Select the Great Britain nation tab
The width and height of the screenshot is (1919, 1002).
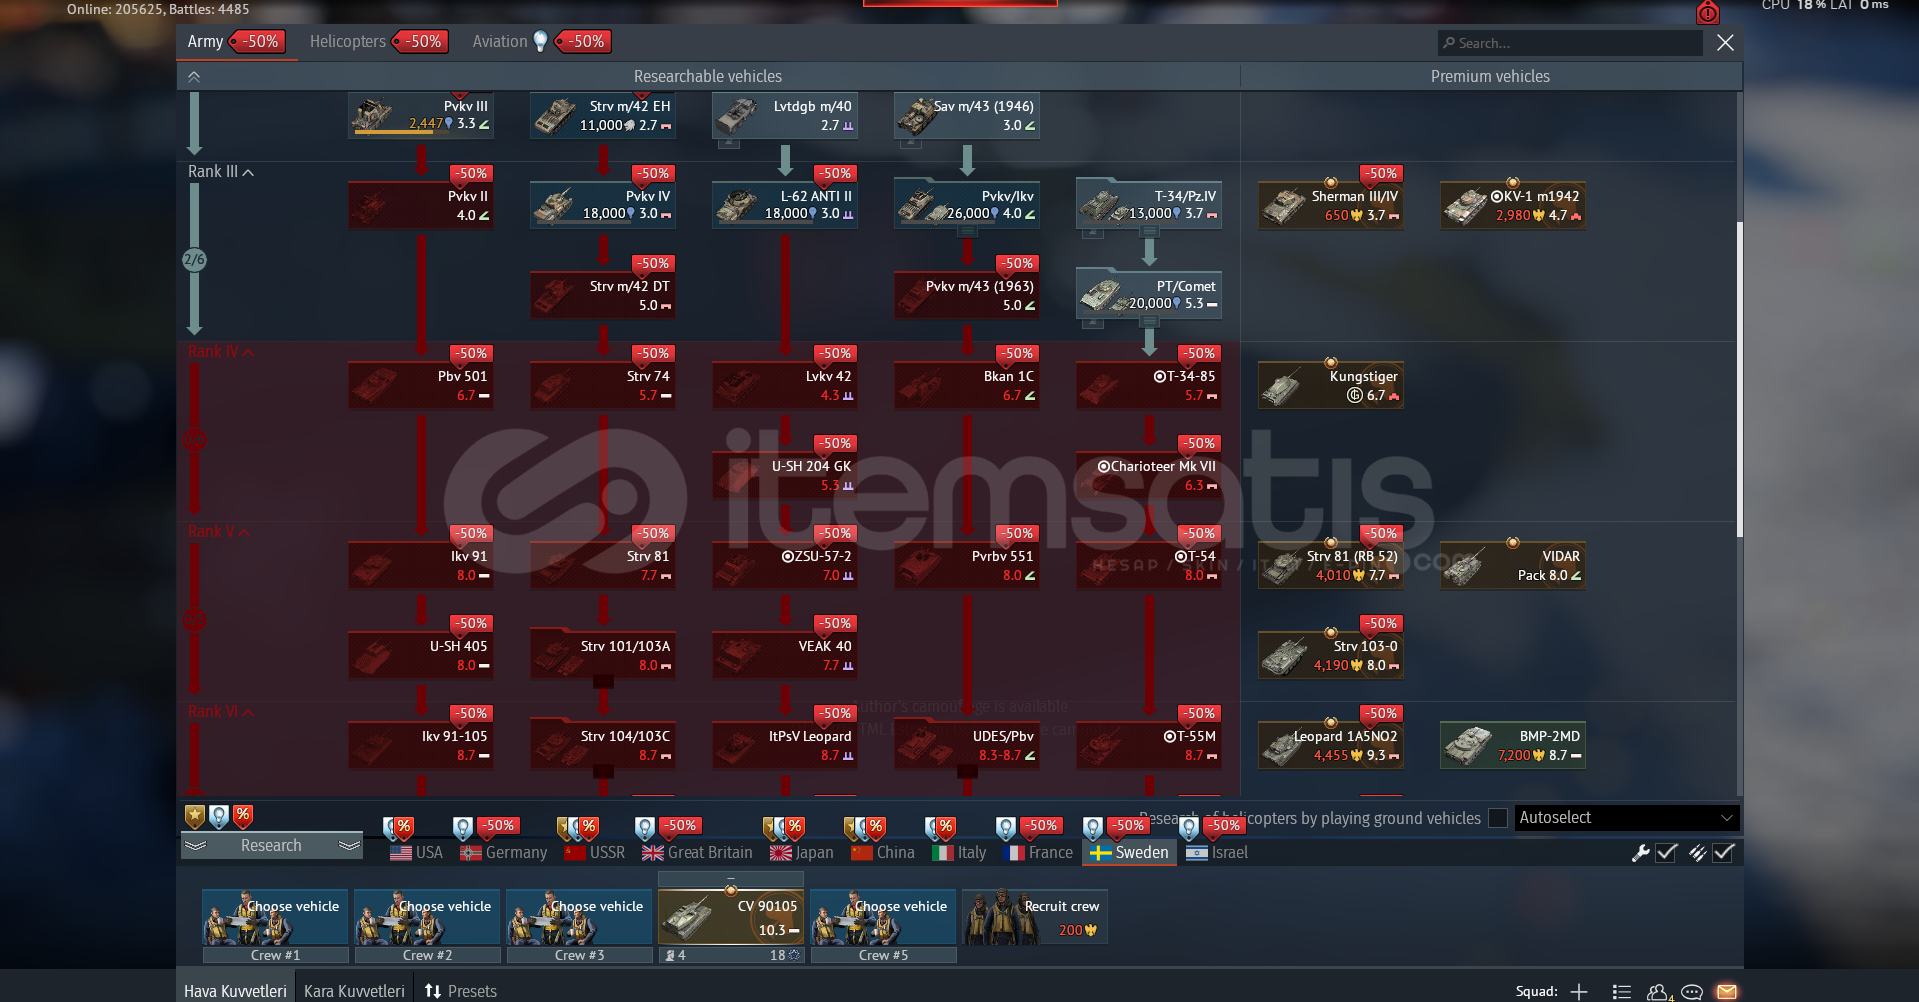pyautogui.click(x=697, y=853)
